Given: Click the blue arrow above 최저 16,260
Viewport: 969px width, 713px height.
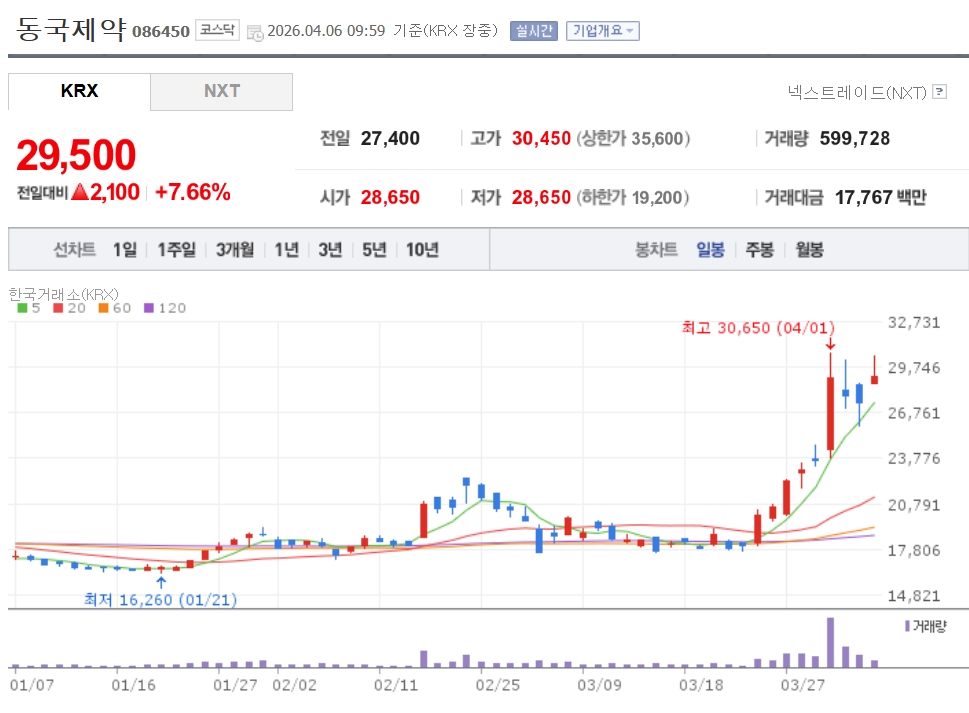Looking at the screenshot, I should pyautogui.click(x=161, y=580).
